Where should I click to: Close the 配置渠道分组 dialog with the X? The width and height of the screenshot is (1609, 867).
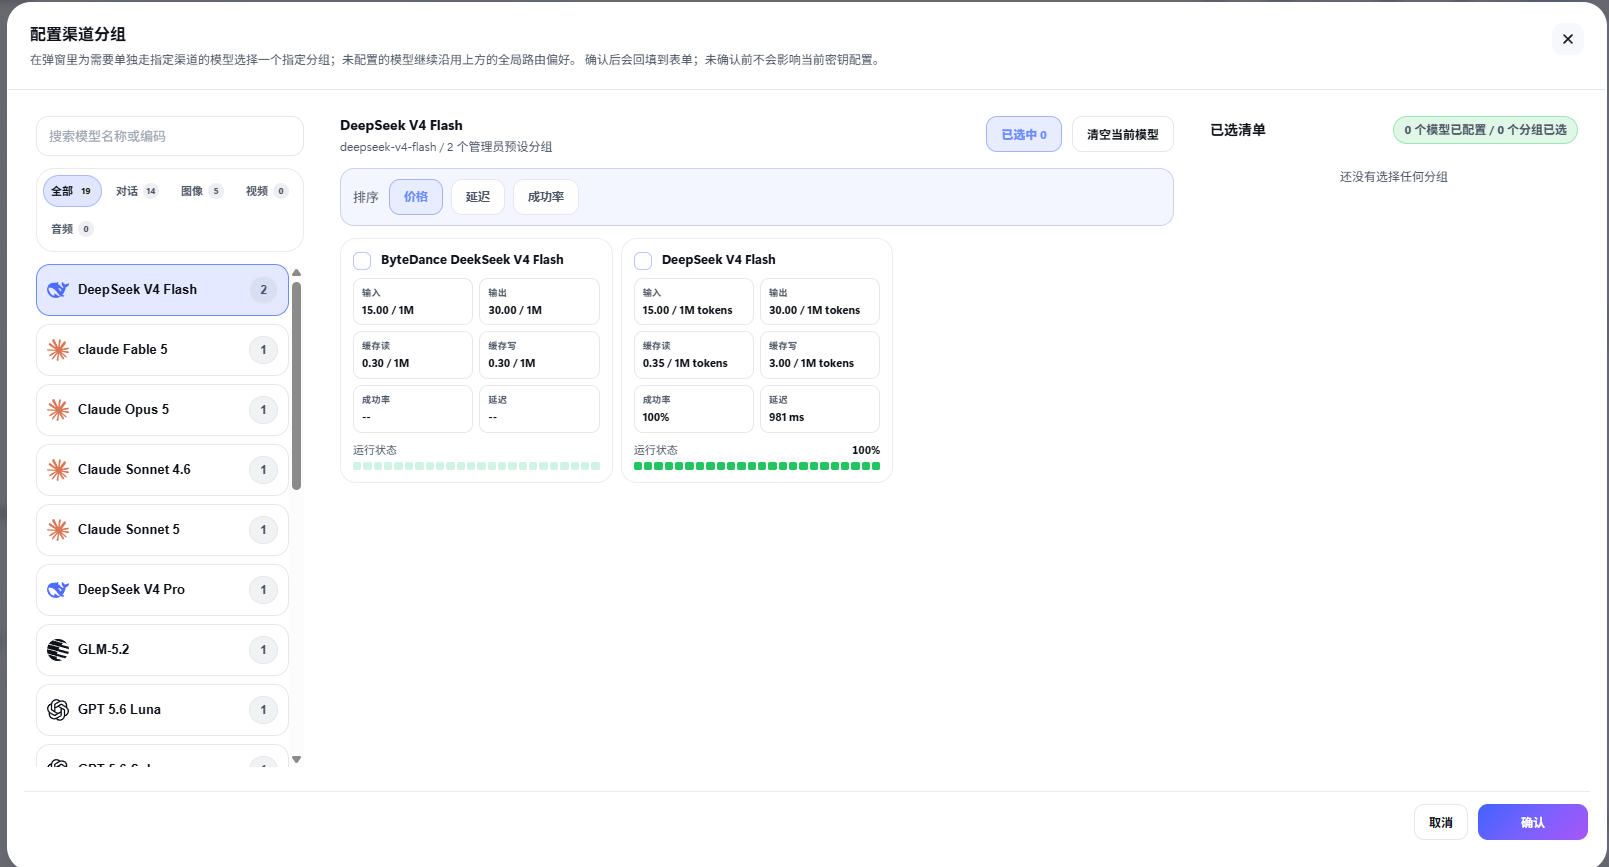[1568, 39]
